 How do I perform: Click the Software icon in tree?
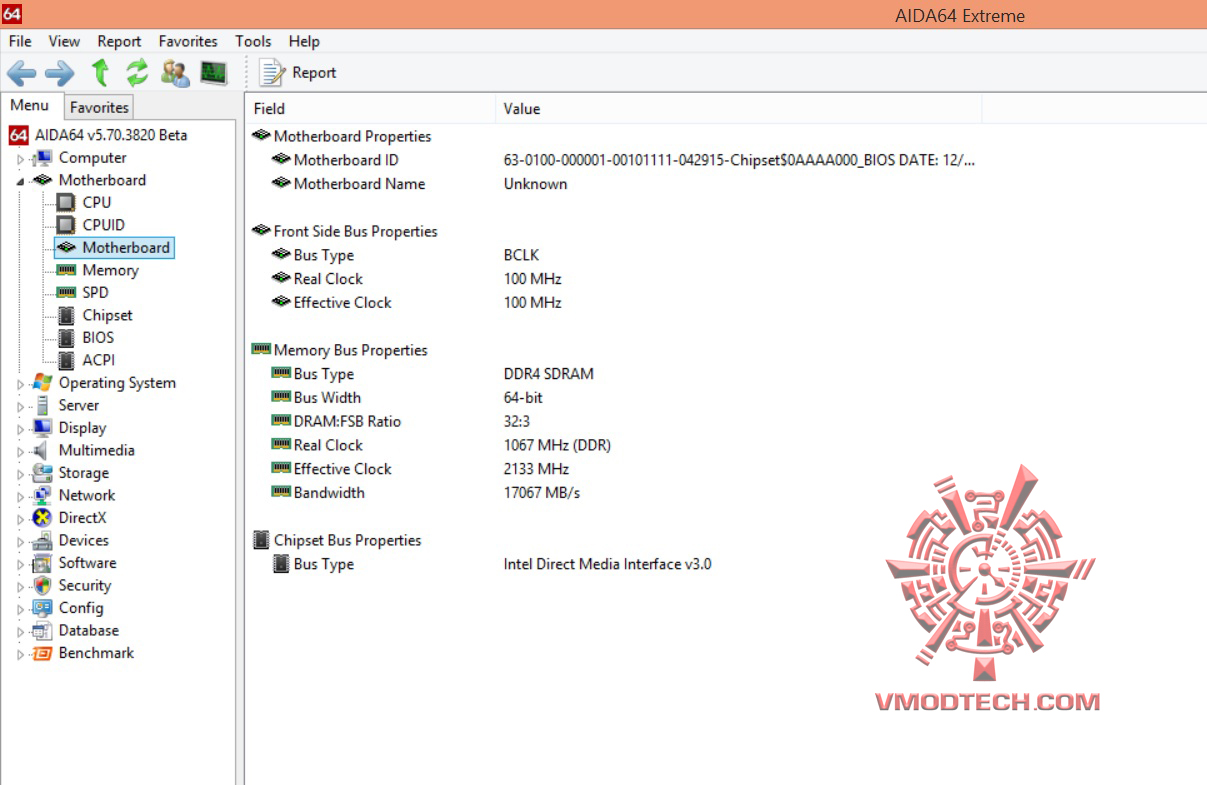(x=42, y=563)
